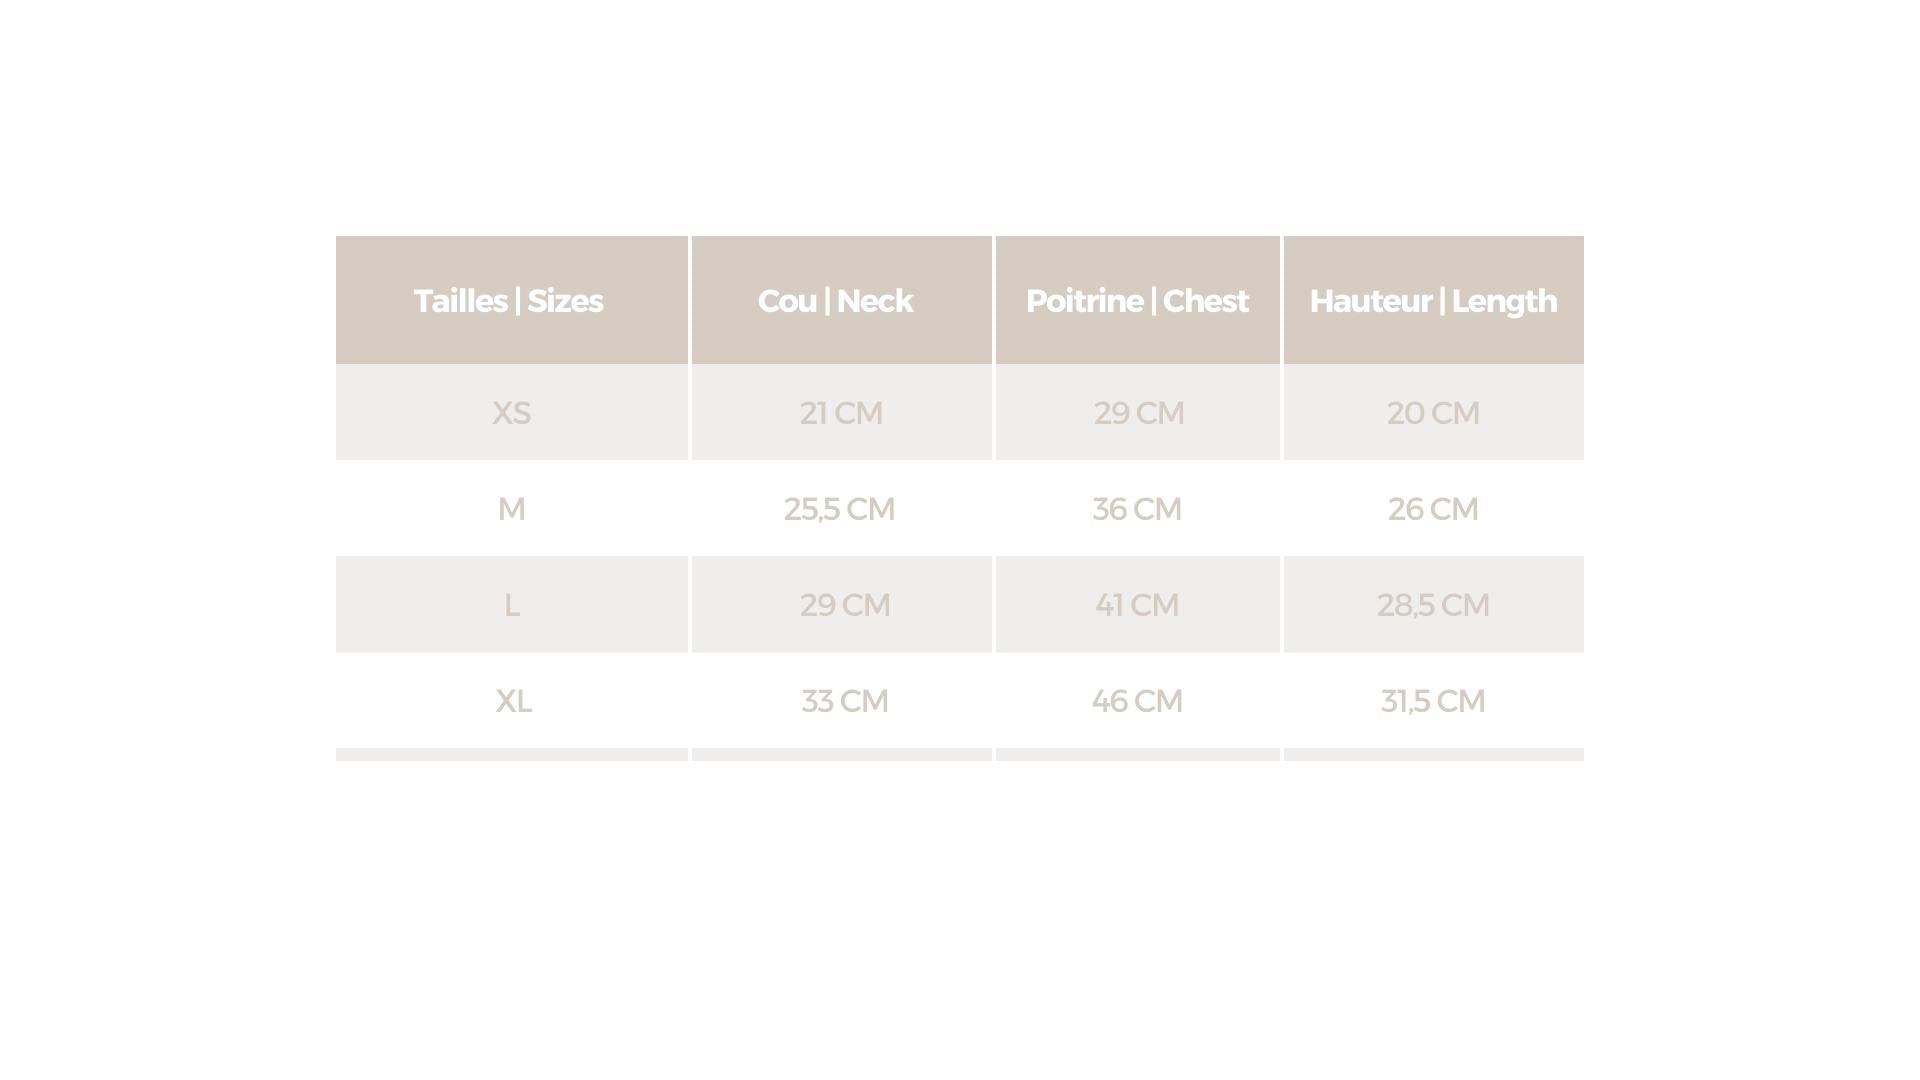Image resolution: width=1920 pixels, height=1080 pixels.
Task: Click the XL chest value 46 CM
Action: (1137, 701)
